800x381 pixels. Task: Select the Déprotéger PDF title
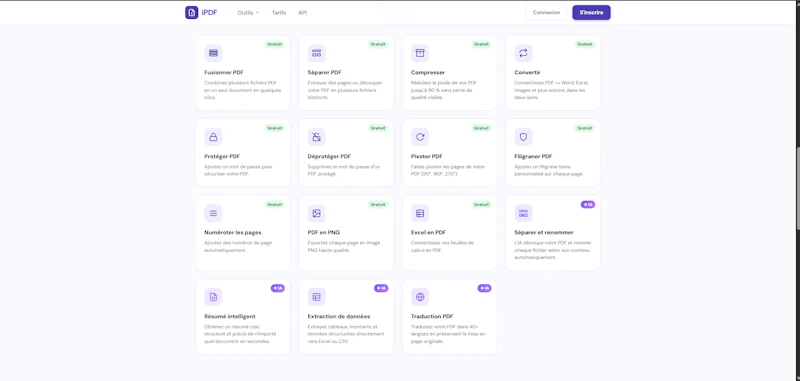click(x=329, y=157)
